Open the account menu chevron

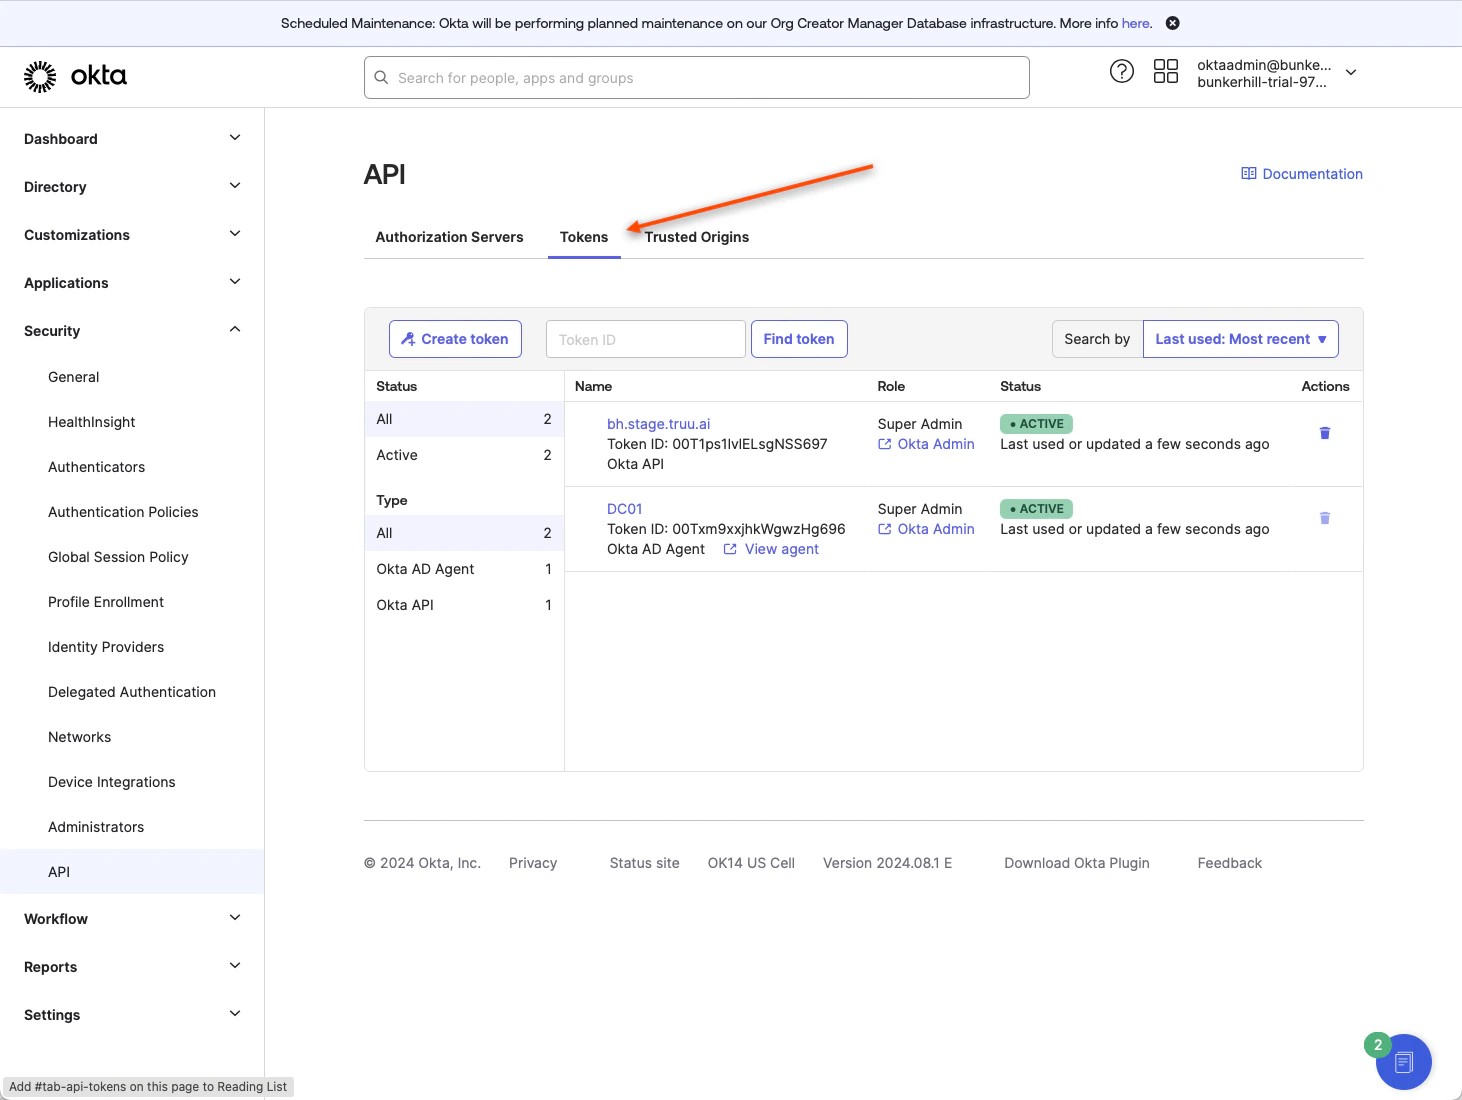pyautogui.click(x=1351, y=72)
